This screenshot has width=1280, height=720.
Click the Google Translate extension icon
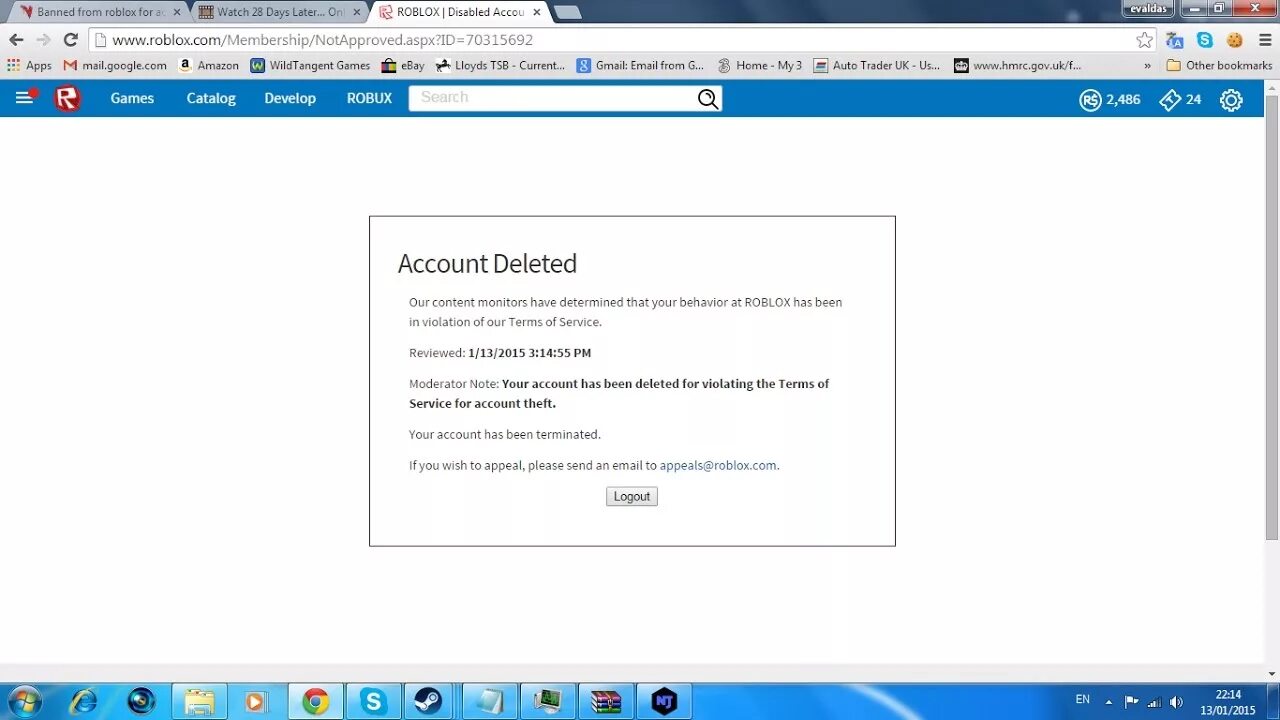tap(1175, 40)
